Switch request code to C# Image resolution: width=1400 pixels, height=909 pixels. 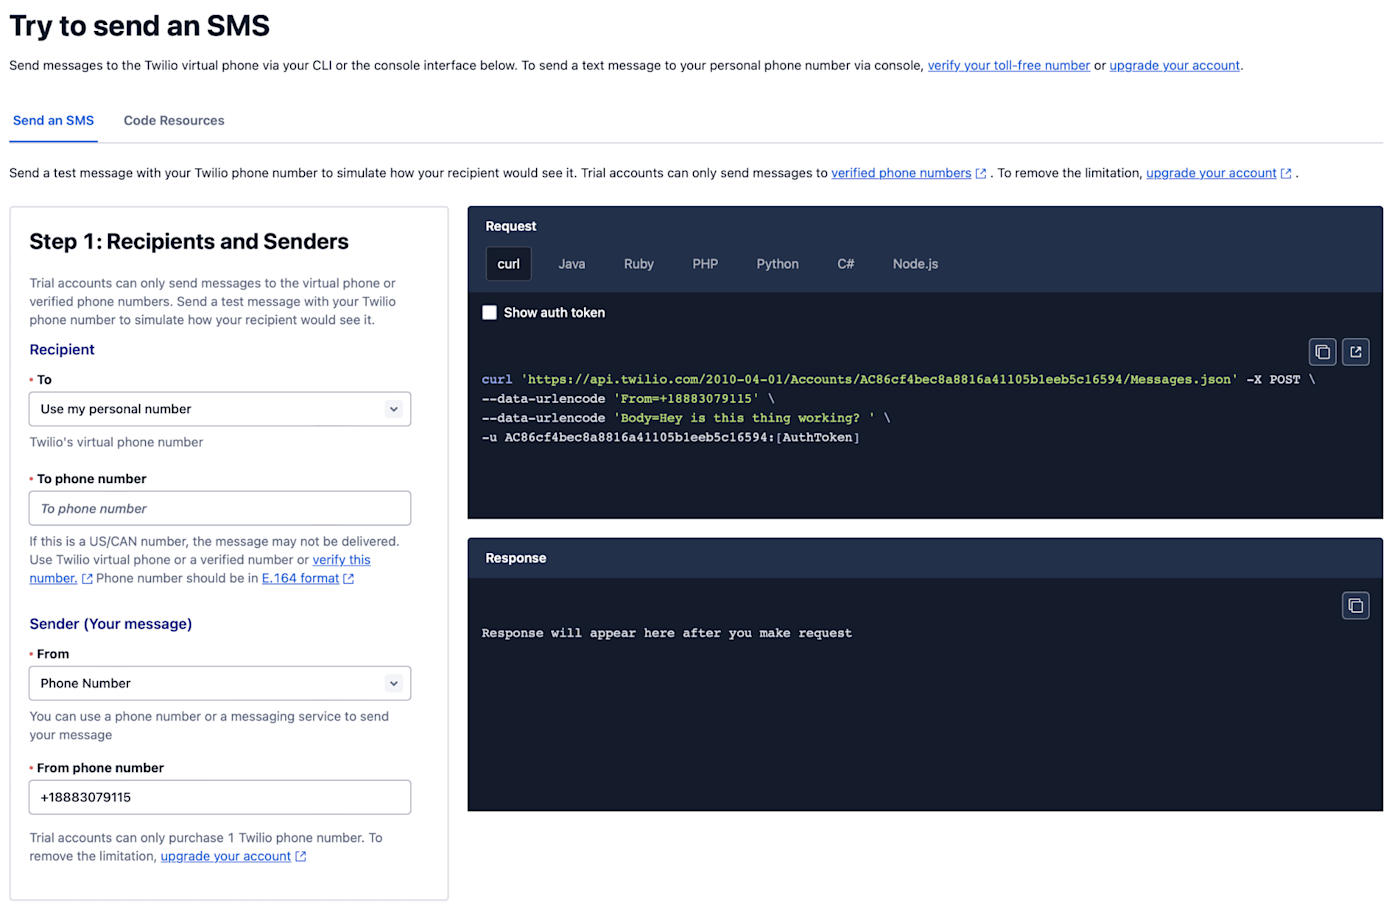(x=846, y=264)
